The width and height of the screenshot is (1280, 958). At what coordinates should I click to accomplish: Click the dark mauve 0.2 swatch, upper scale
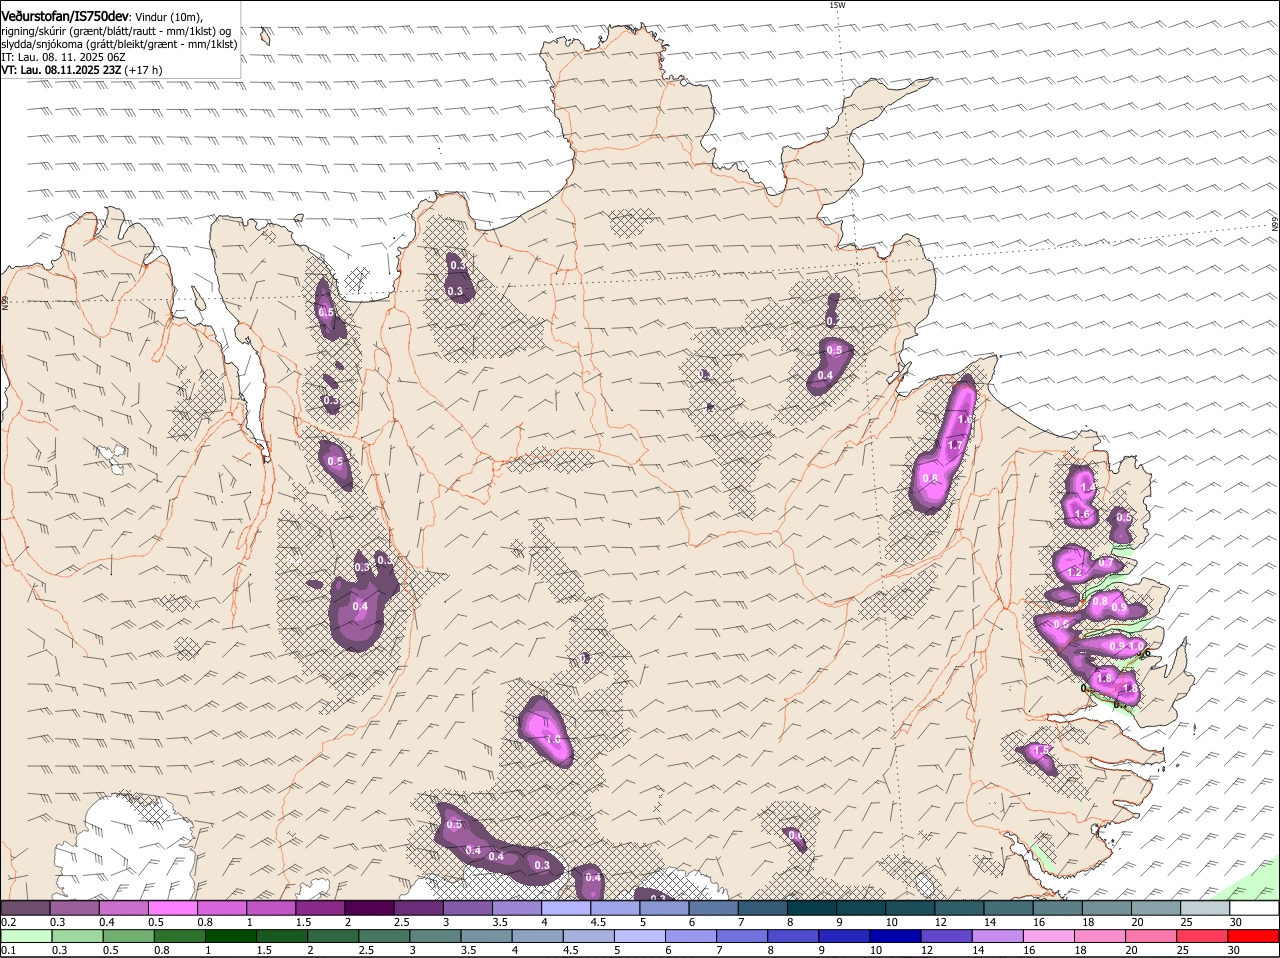point(25,908)
